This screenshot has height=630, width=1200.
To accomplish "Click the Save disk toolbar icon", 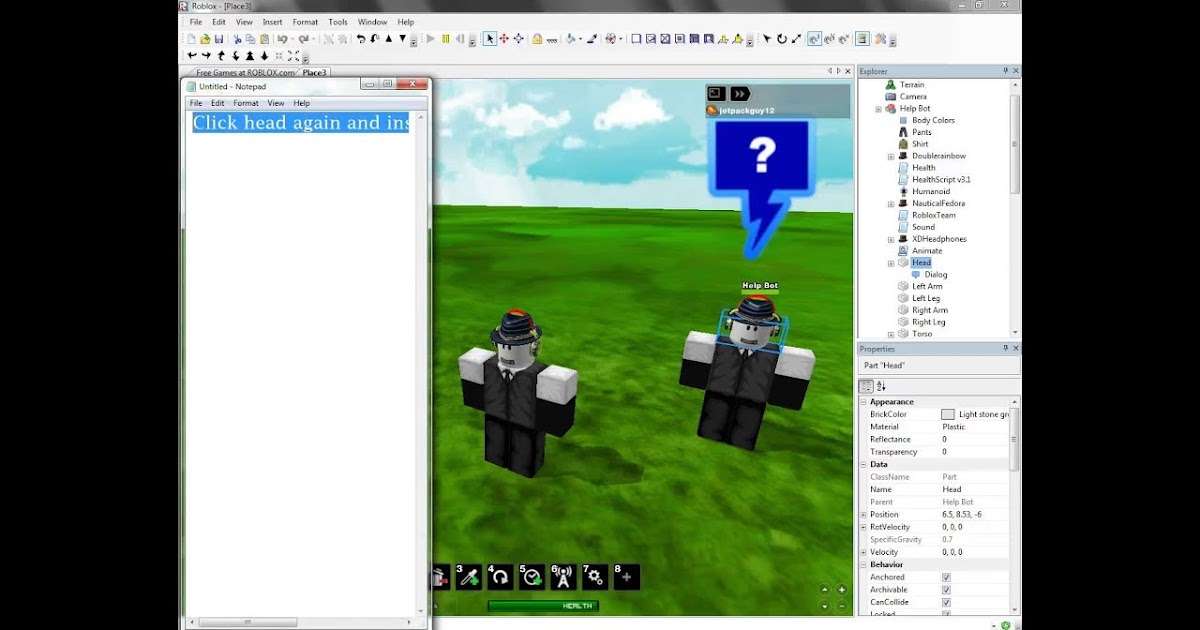I will click(219, 39).
